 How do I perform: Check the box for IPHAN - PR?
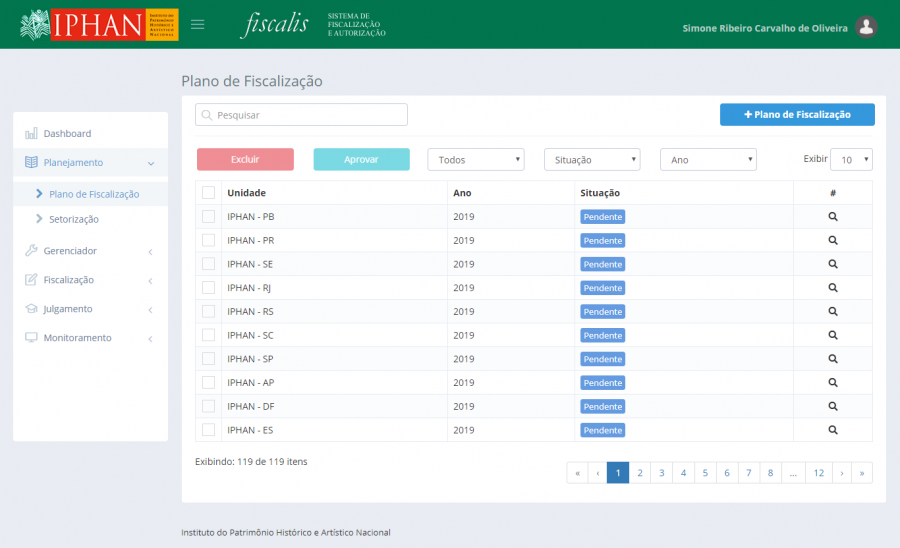pos(208,240)
